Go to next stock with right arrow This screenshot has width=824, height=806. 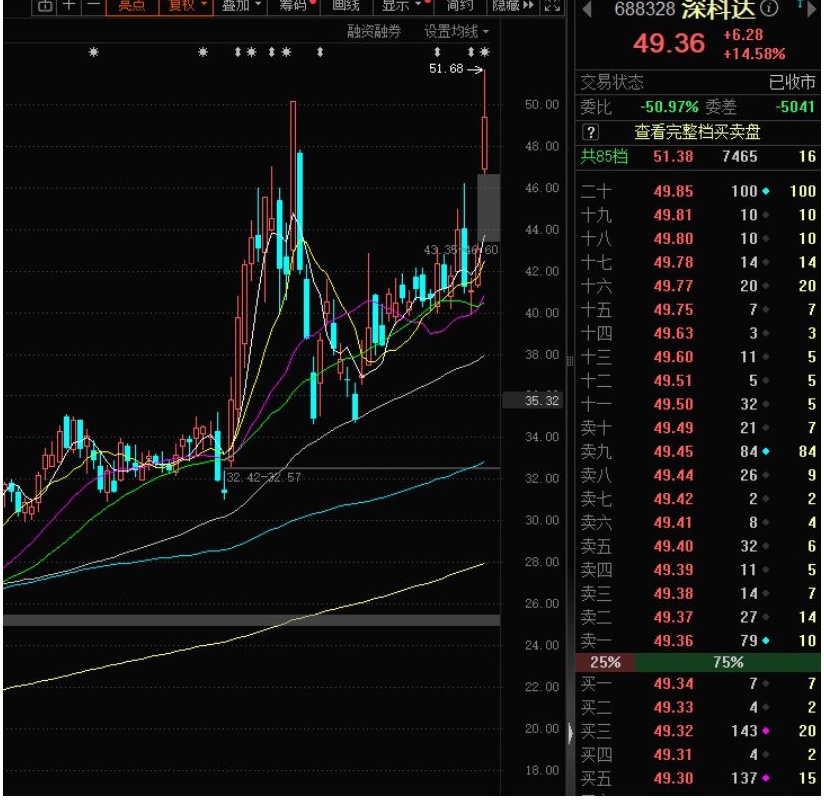coord(812,9)
